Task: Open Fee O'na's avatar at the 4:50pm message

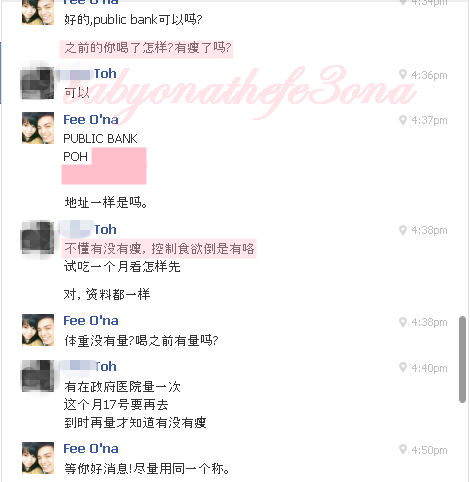Action: pos(38,458)
